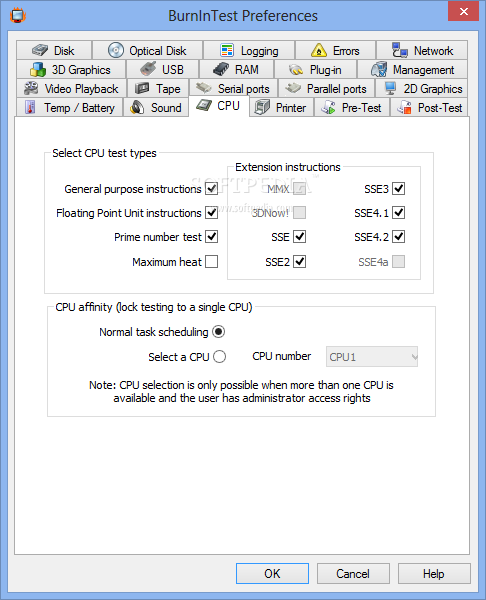486x600 pixels.
Task: Click the film camera icon for Video Playback
Action: point(31,88)
